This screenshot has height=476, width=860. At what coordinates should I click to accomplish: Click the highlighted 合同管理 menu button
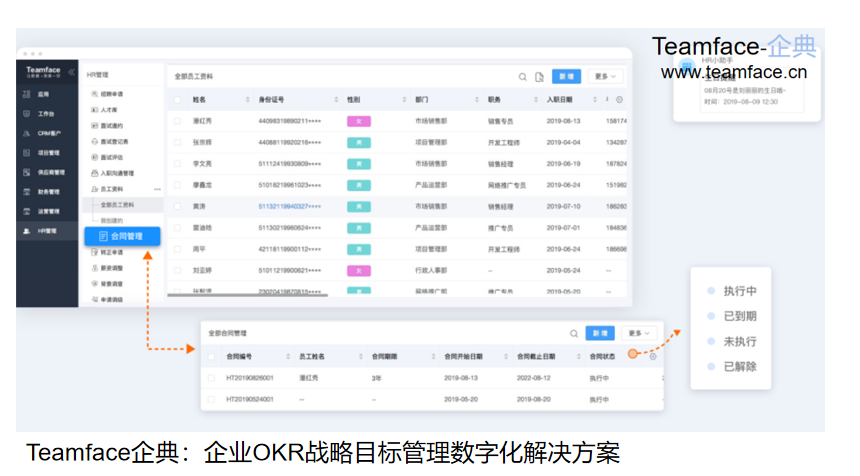pyautogui.click(x=122, y=236)
